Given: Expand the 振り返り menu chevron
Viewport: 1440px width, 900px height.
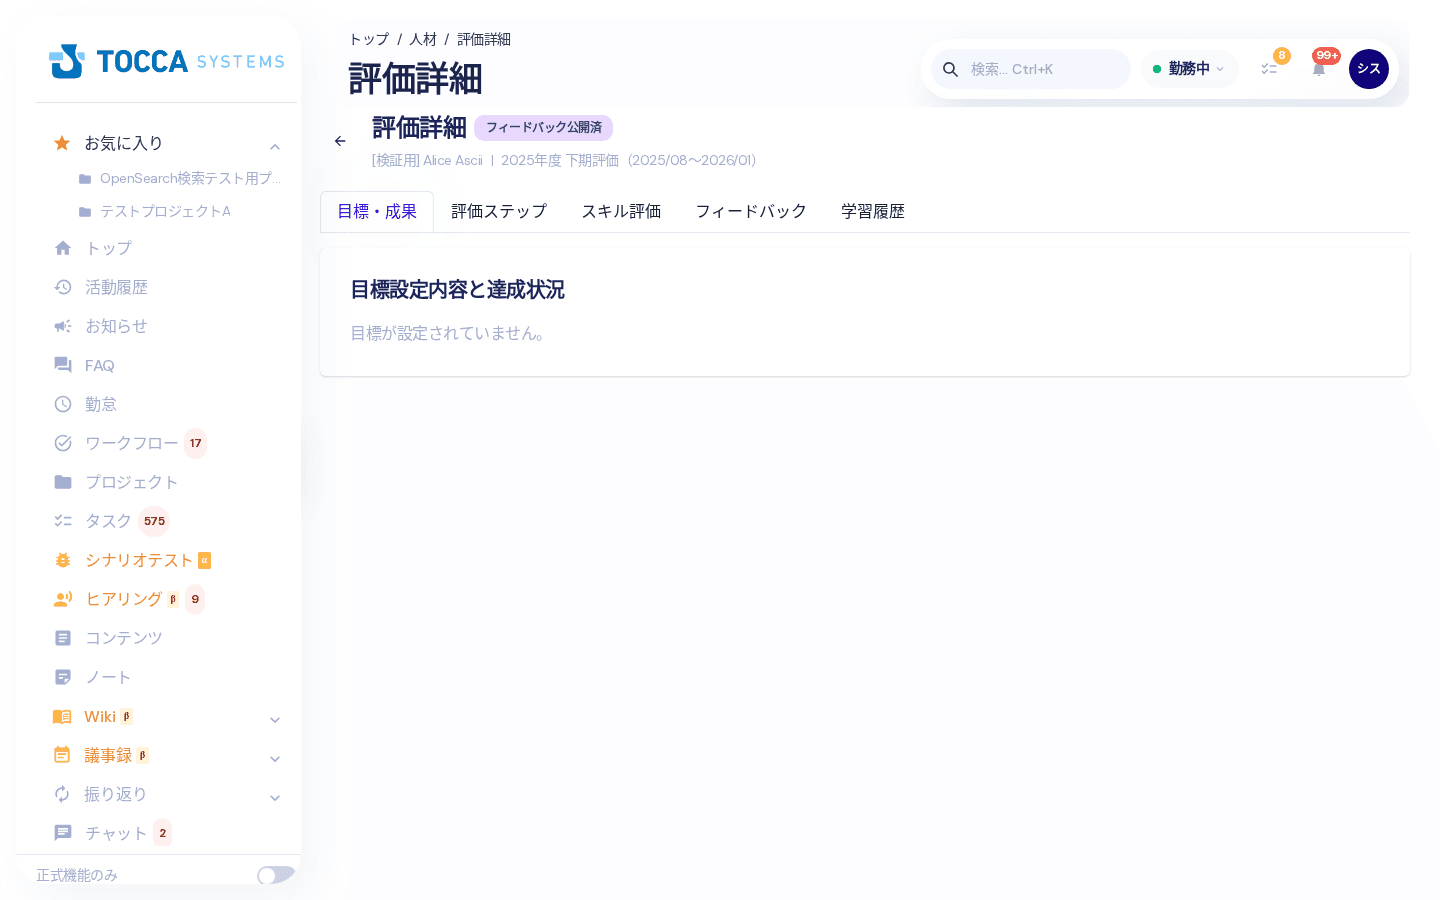Looking at the screenshot, I should (275, 798).
